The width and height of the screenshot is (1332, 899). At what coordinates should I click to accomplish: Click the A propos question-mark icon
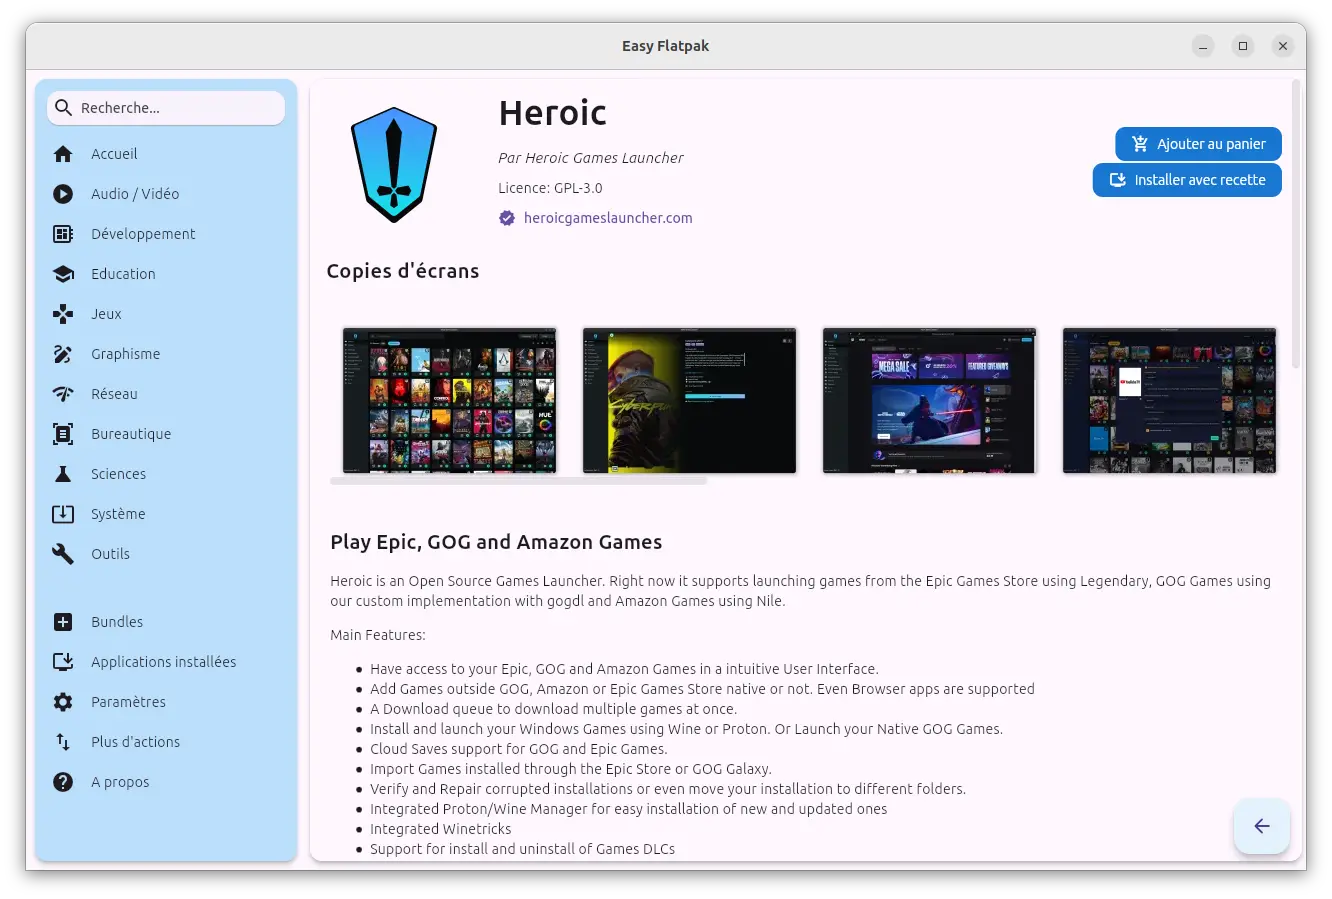[63, 782]
